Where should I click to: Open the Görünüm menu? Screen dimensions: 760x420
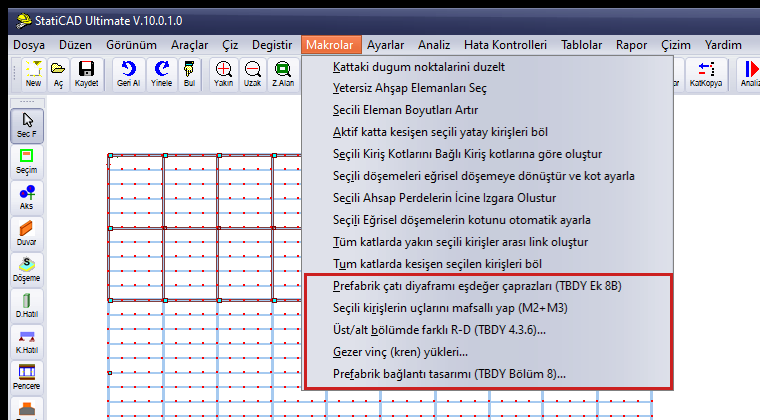(x=131, y=45)
